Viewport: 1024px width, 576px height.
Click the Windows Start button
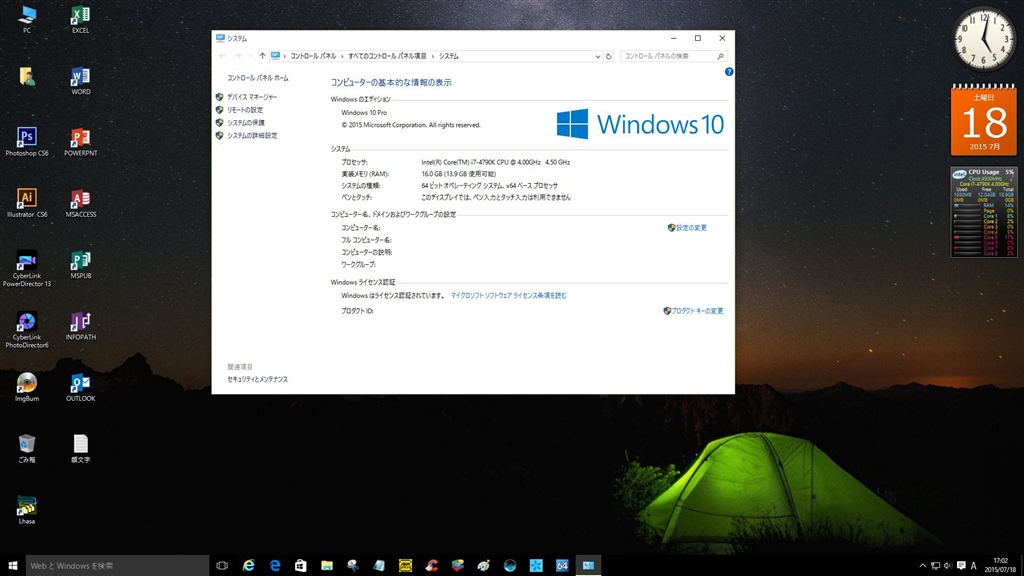(x=12, y=566)
